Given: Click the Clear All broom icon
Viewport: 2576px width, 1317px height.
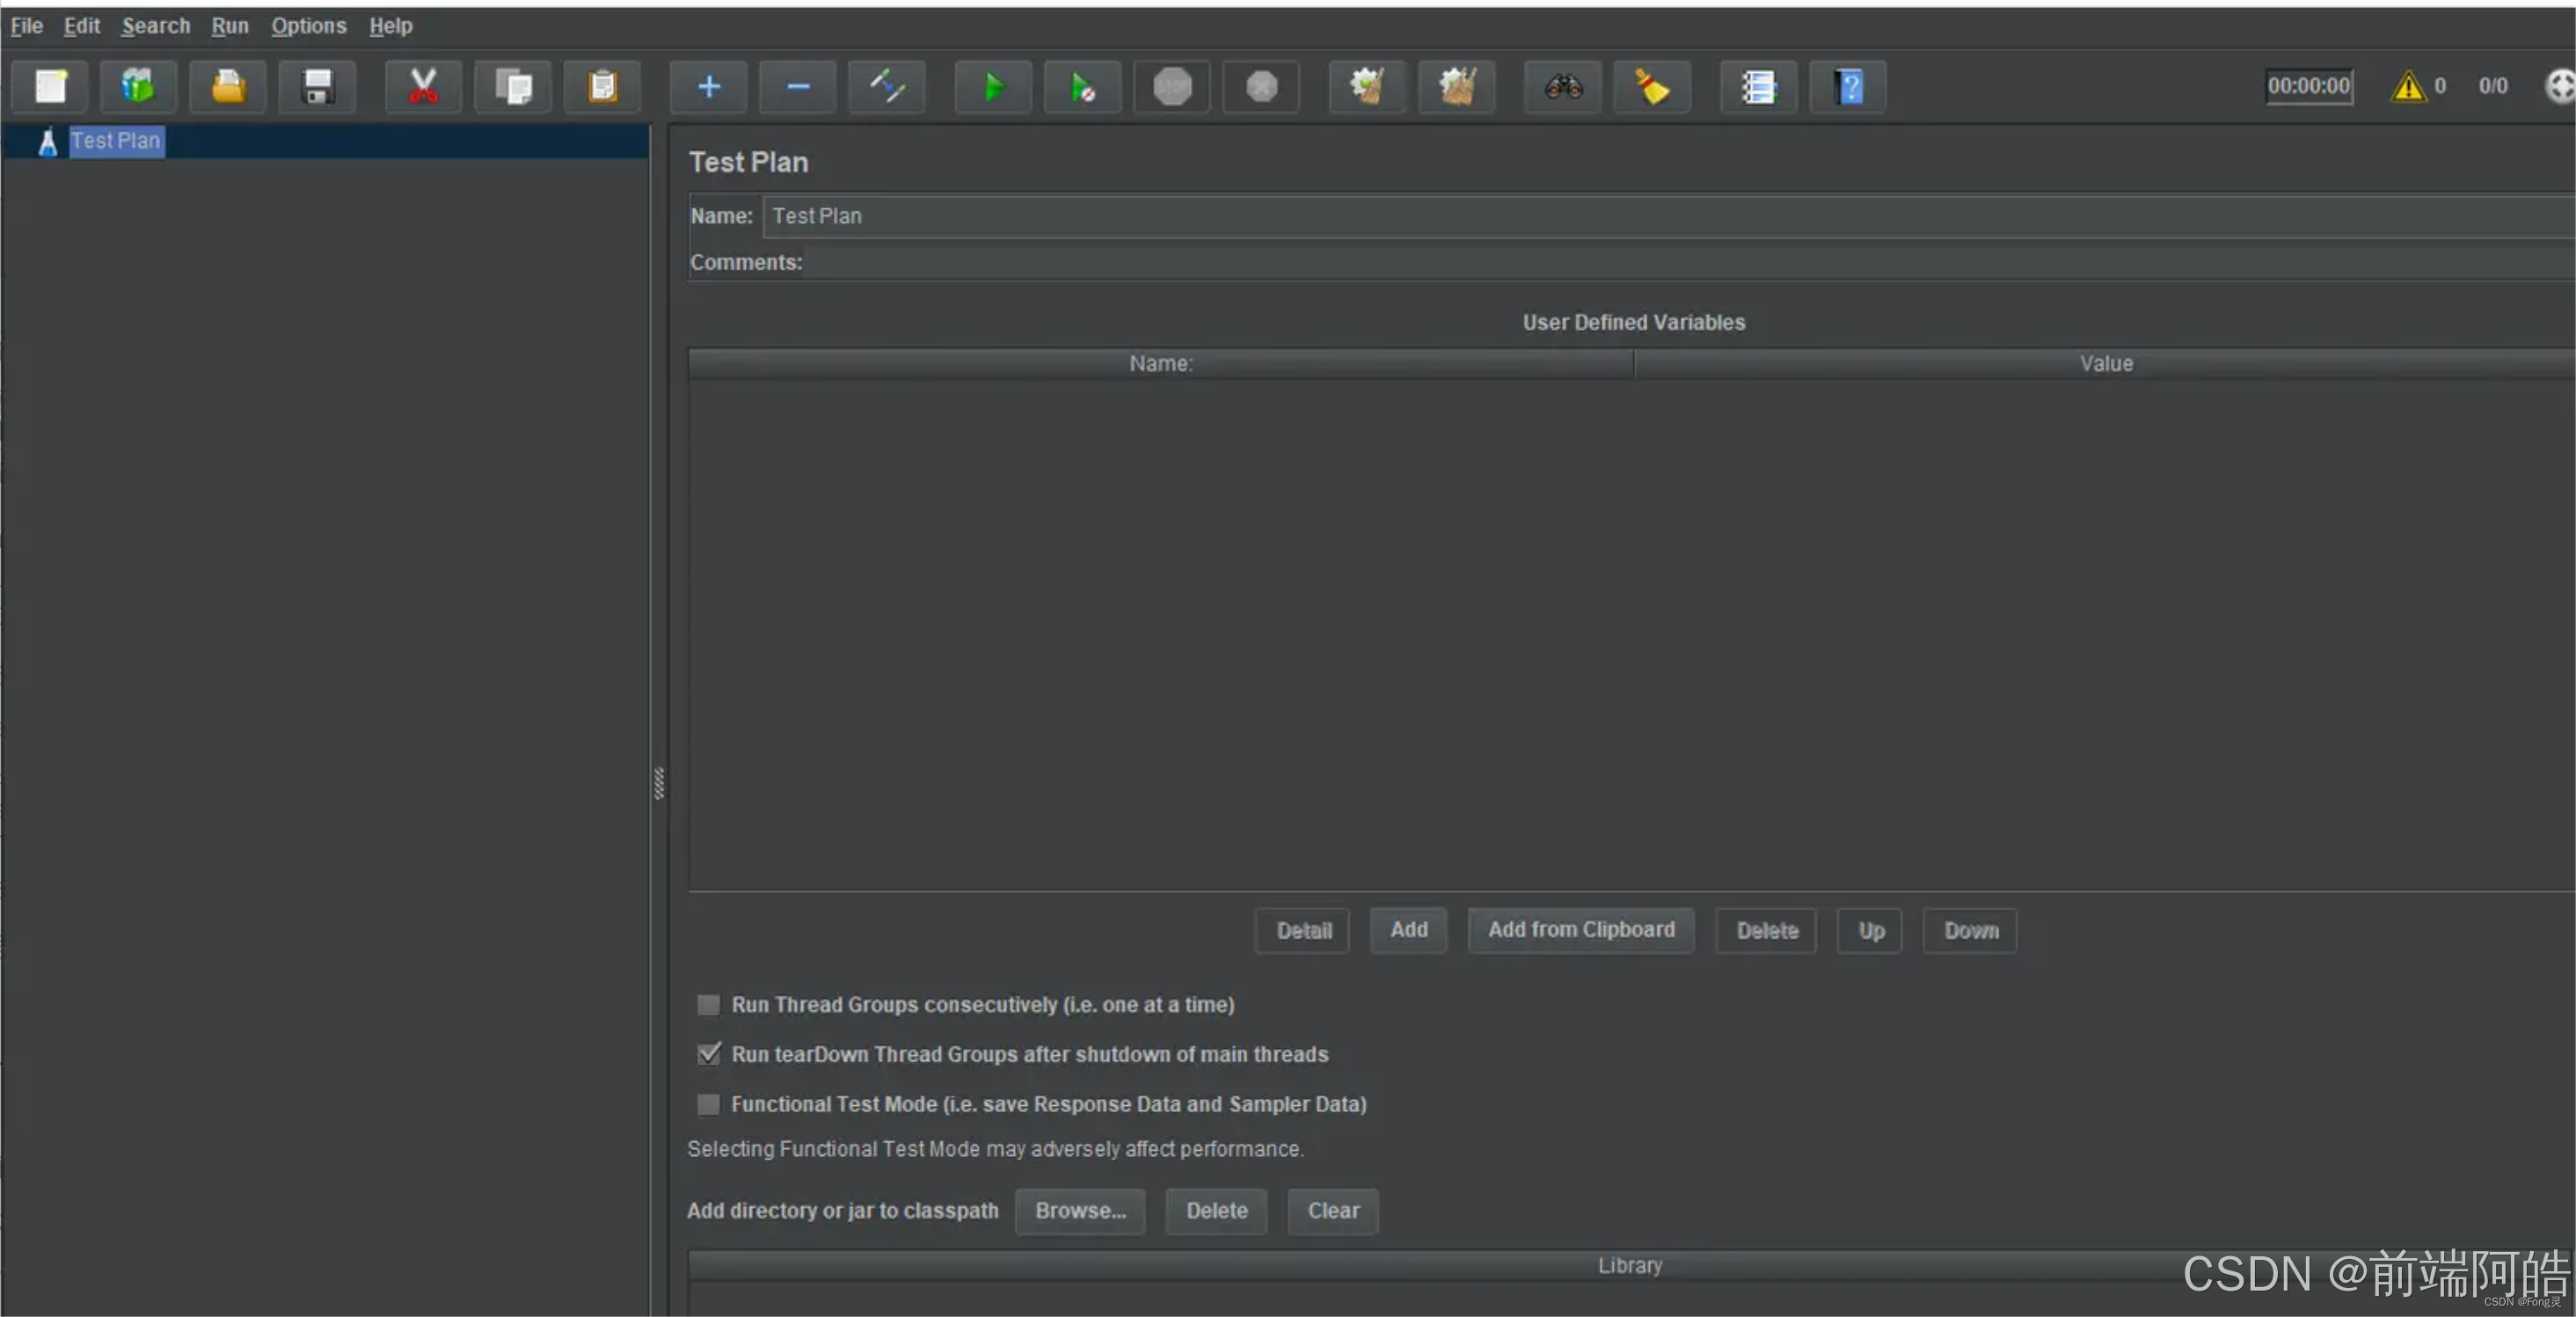Looking at the screenshot, I should point(1456,87).
